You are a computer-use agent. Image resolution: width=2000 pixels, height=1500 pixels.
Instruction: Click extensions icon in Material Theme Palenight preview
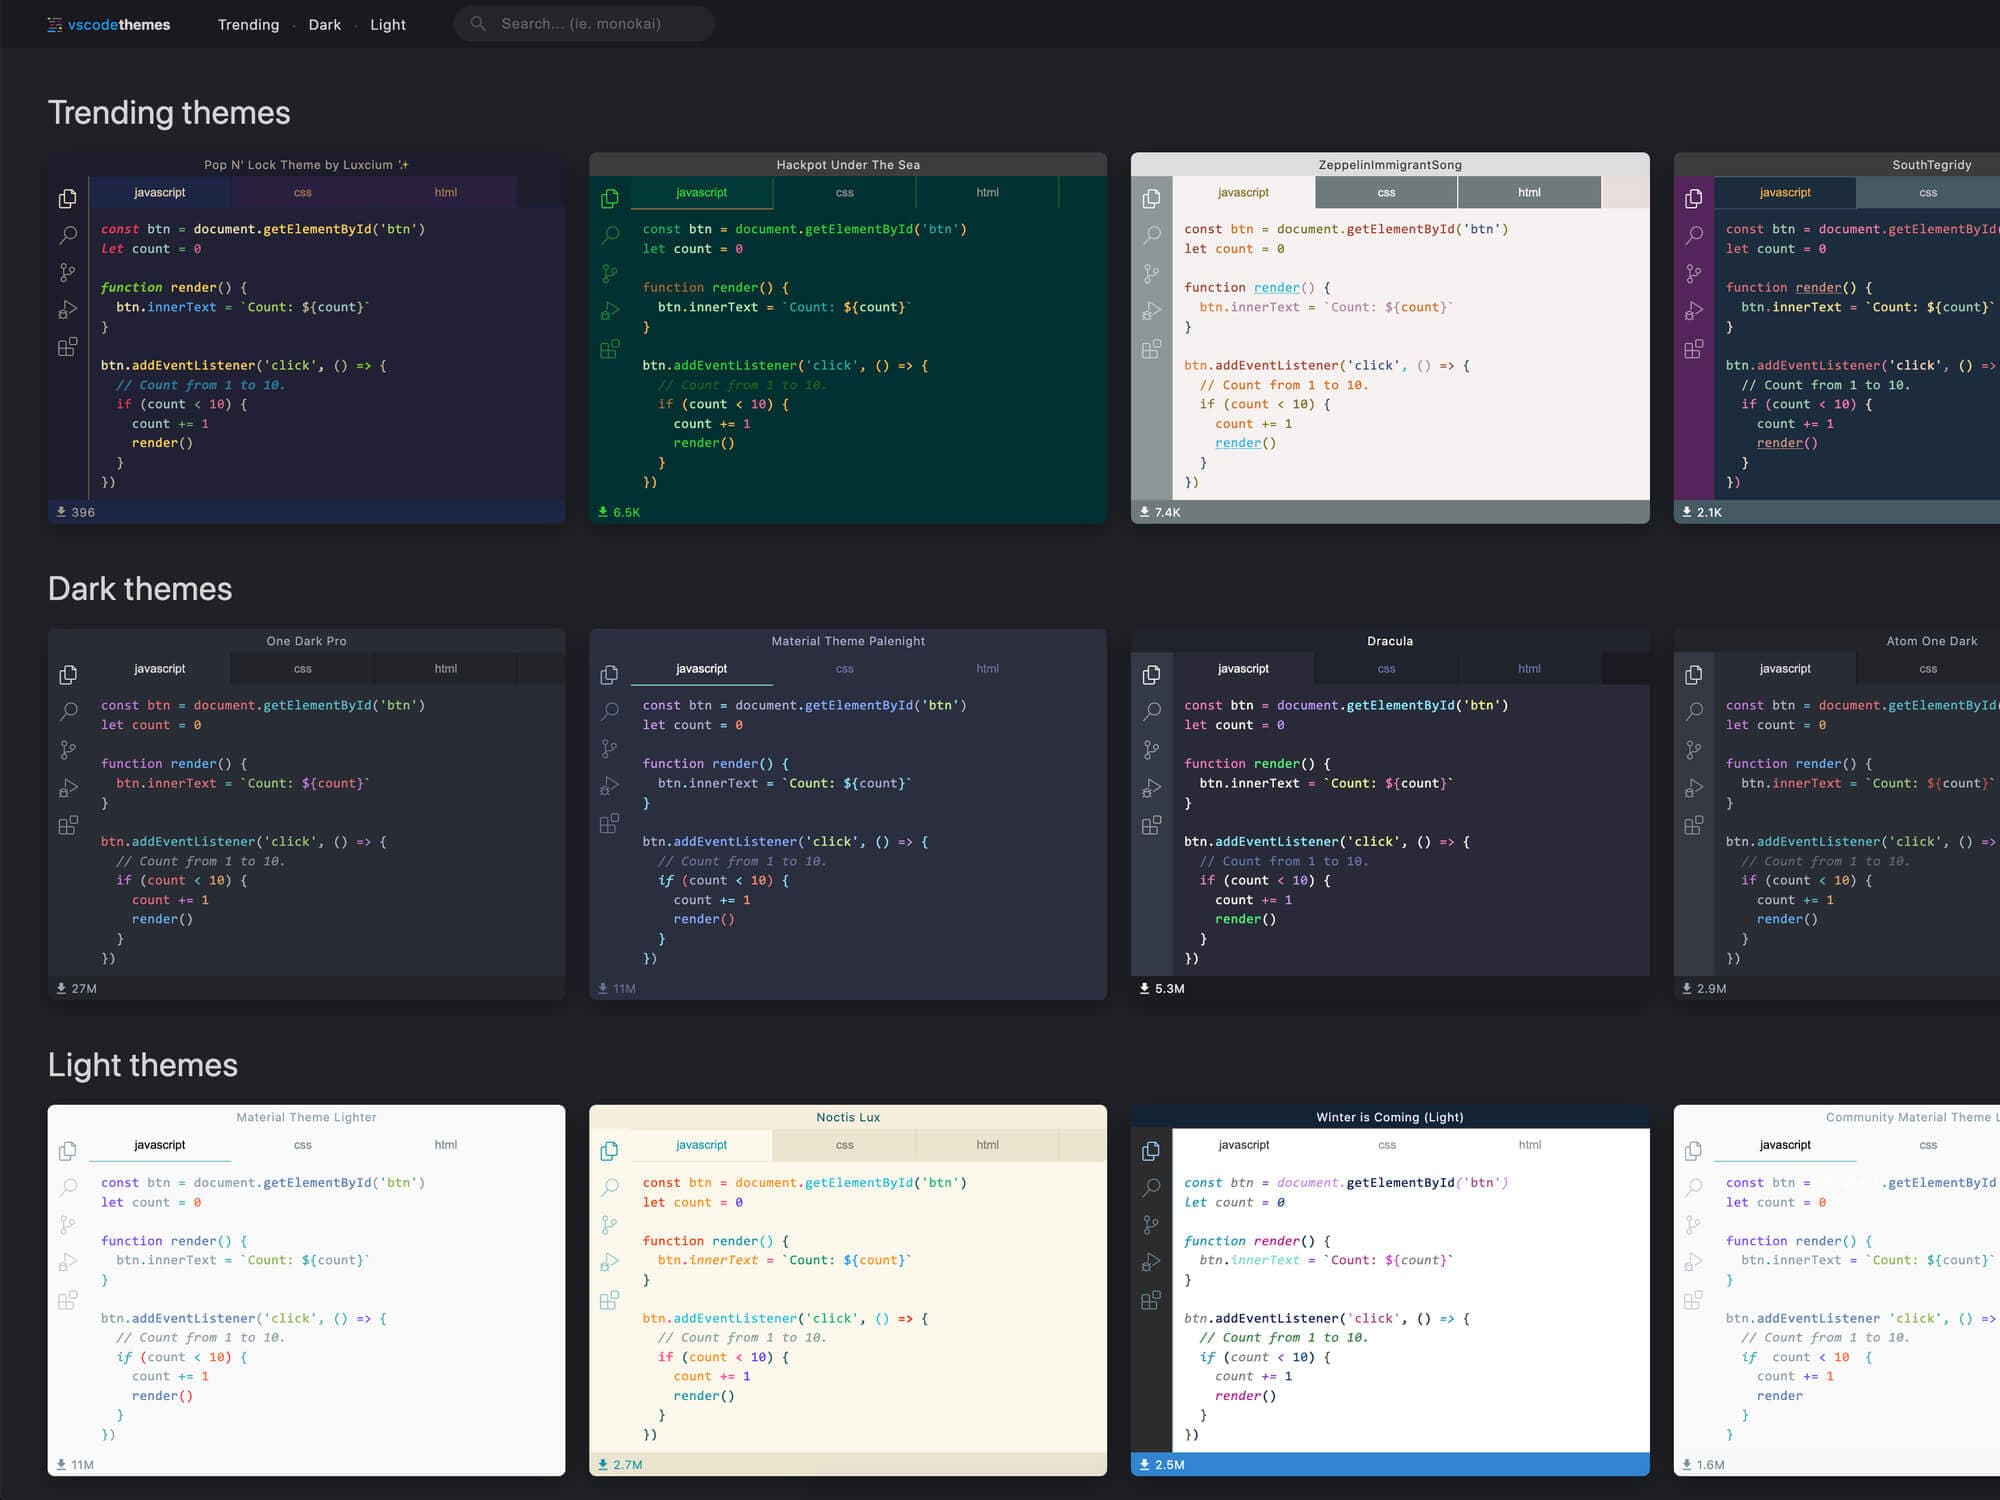(609, 825)
